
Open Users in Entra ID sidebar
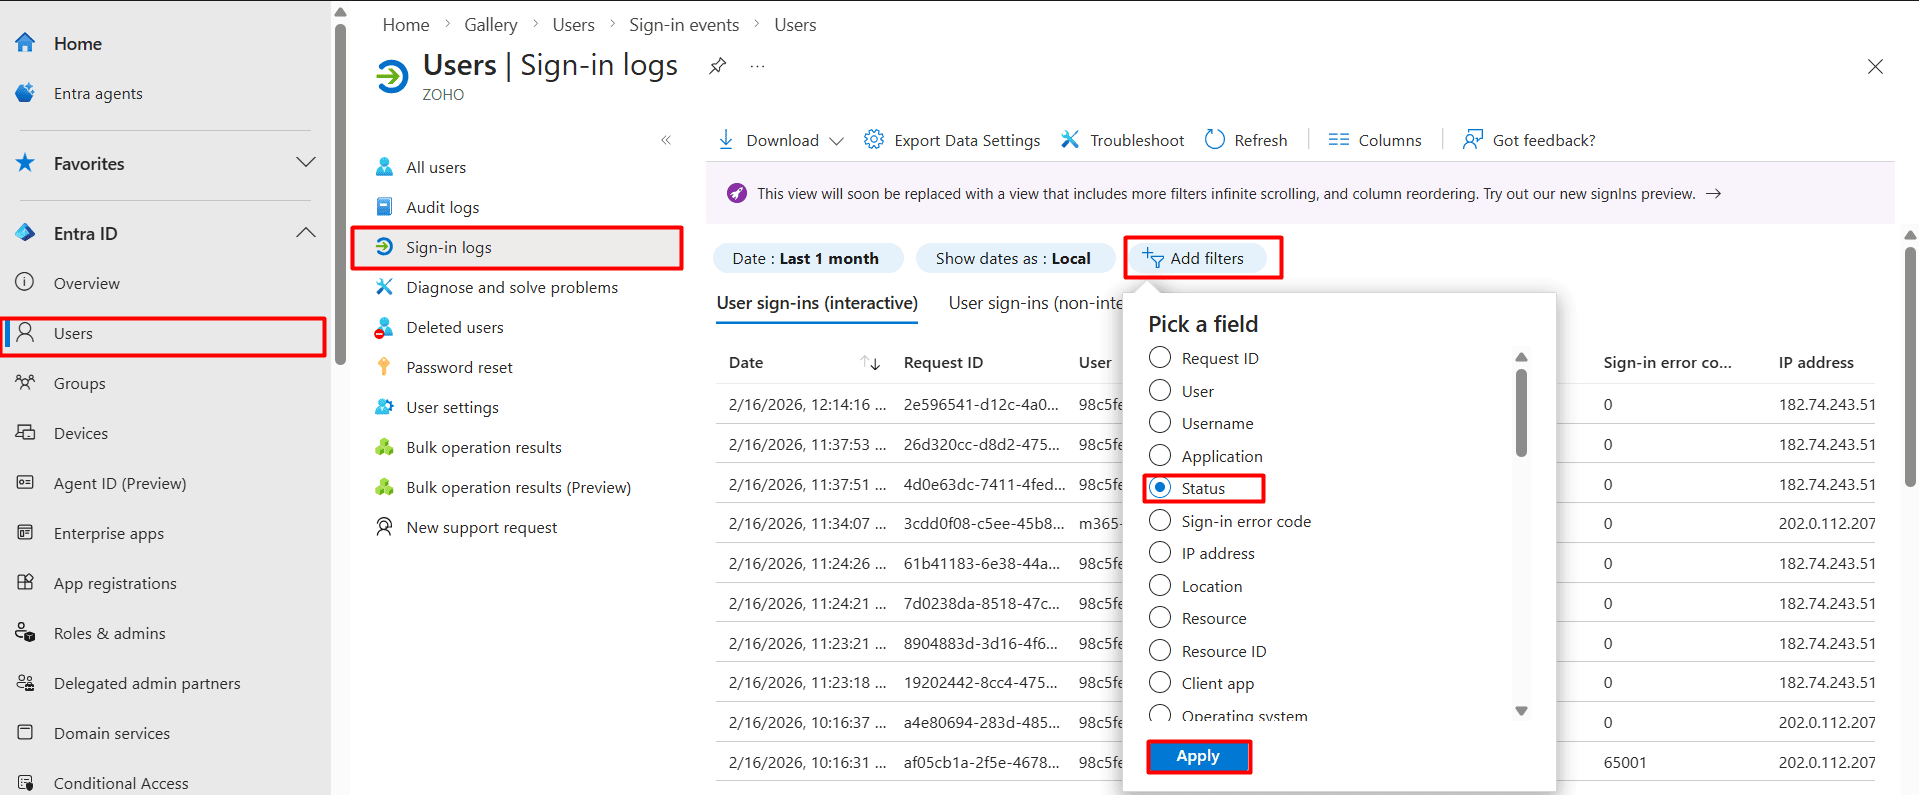[x=165, y=333]
